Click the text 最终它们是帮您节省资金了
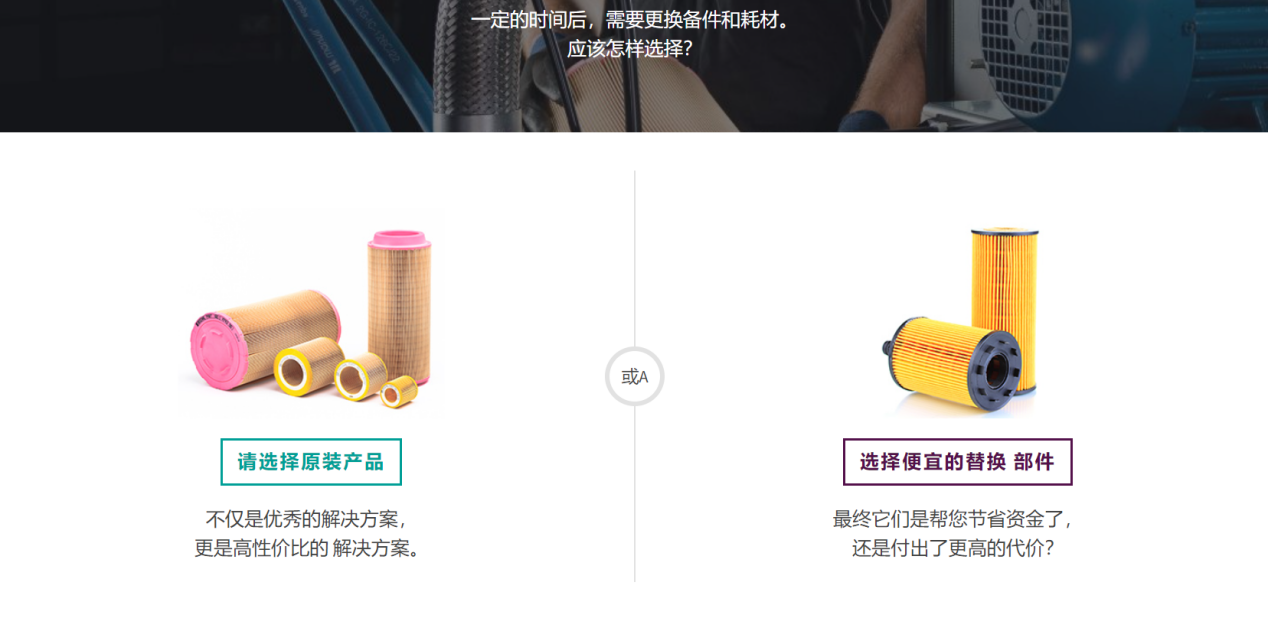The image size is (1268, 618). click(952, 519)
